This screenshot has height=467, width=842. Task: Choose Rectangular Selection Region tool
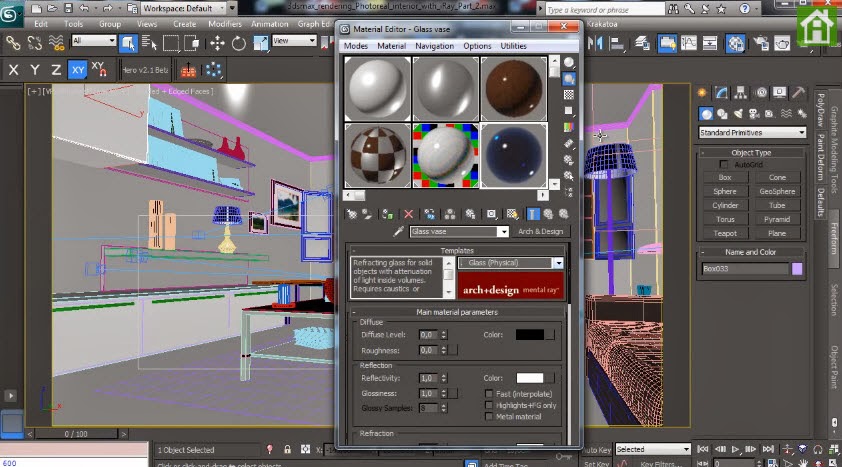click(x=171, y=43)
